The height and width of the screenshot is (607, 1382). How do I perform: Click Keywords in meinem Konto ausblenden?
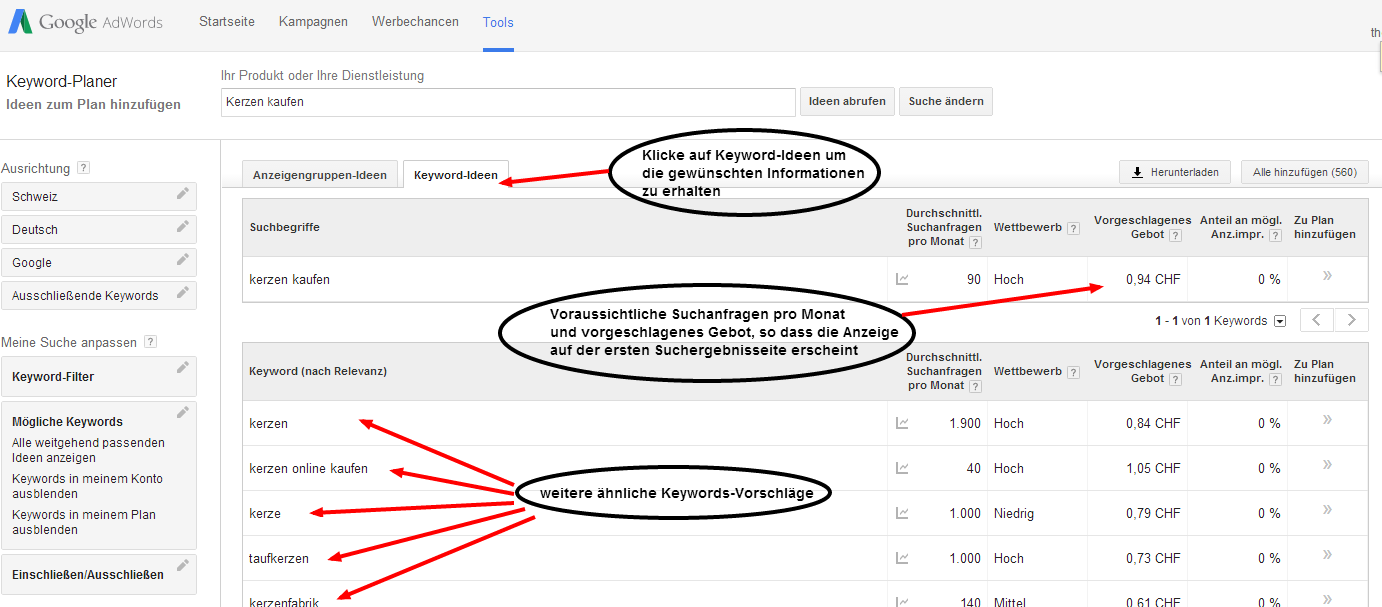click(x=87, y=486)
